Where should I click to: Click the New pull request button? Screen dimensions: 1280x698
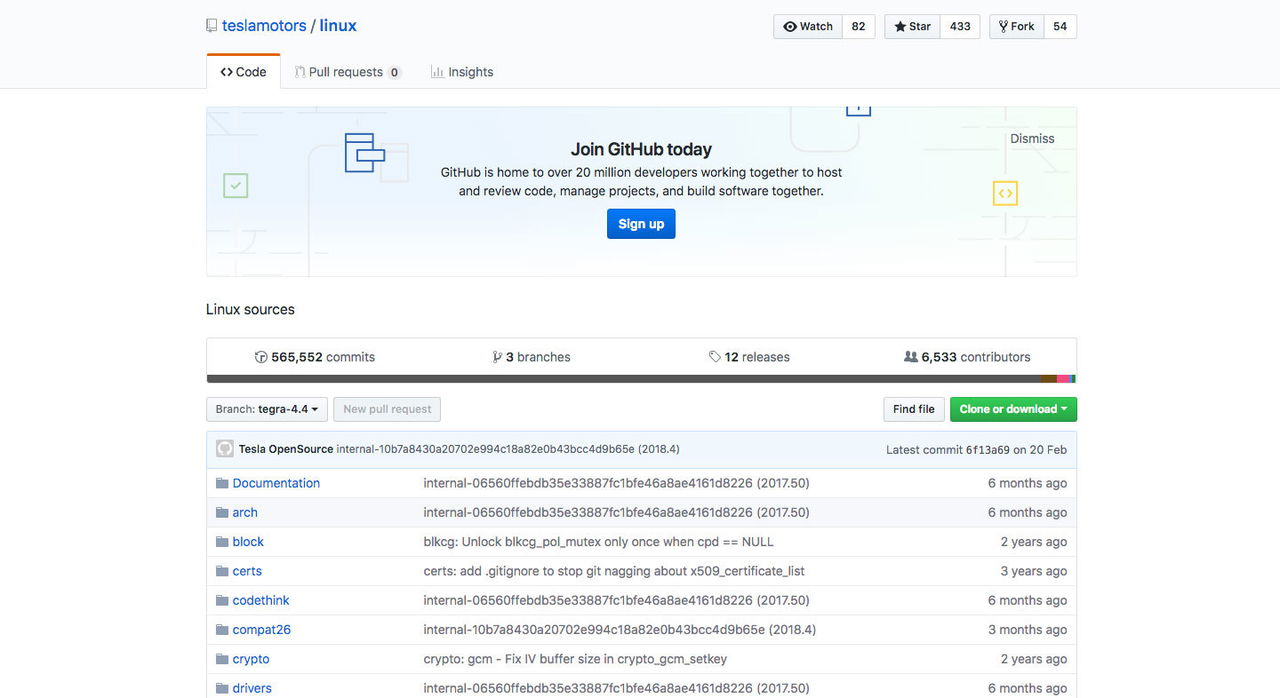coord(387,409)
